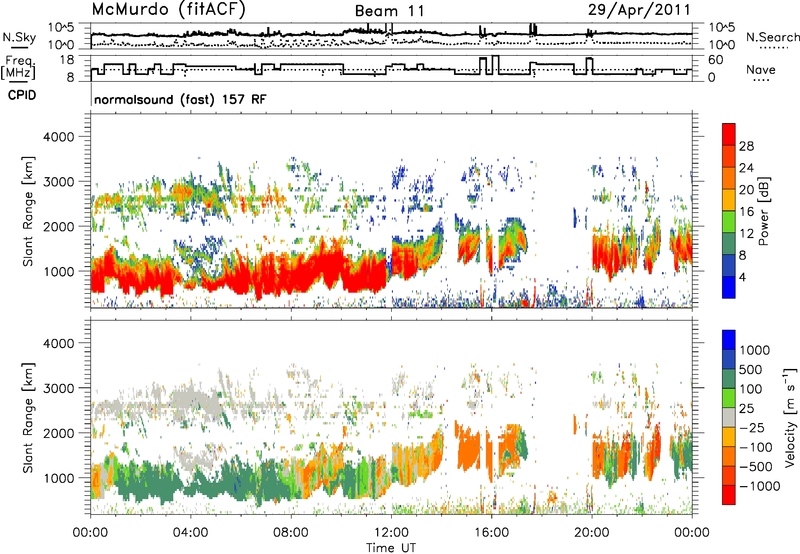Click the '08:00' time axis tick label
This screenshot has width=800, height=554.
click(291, 533)
